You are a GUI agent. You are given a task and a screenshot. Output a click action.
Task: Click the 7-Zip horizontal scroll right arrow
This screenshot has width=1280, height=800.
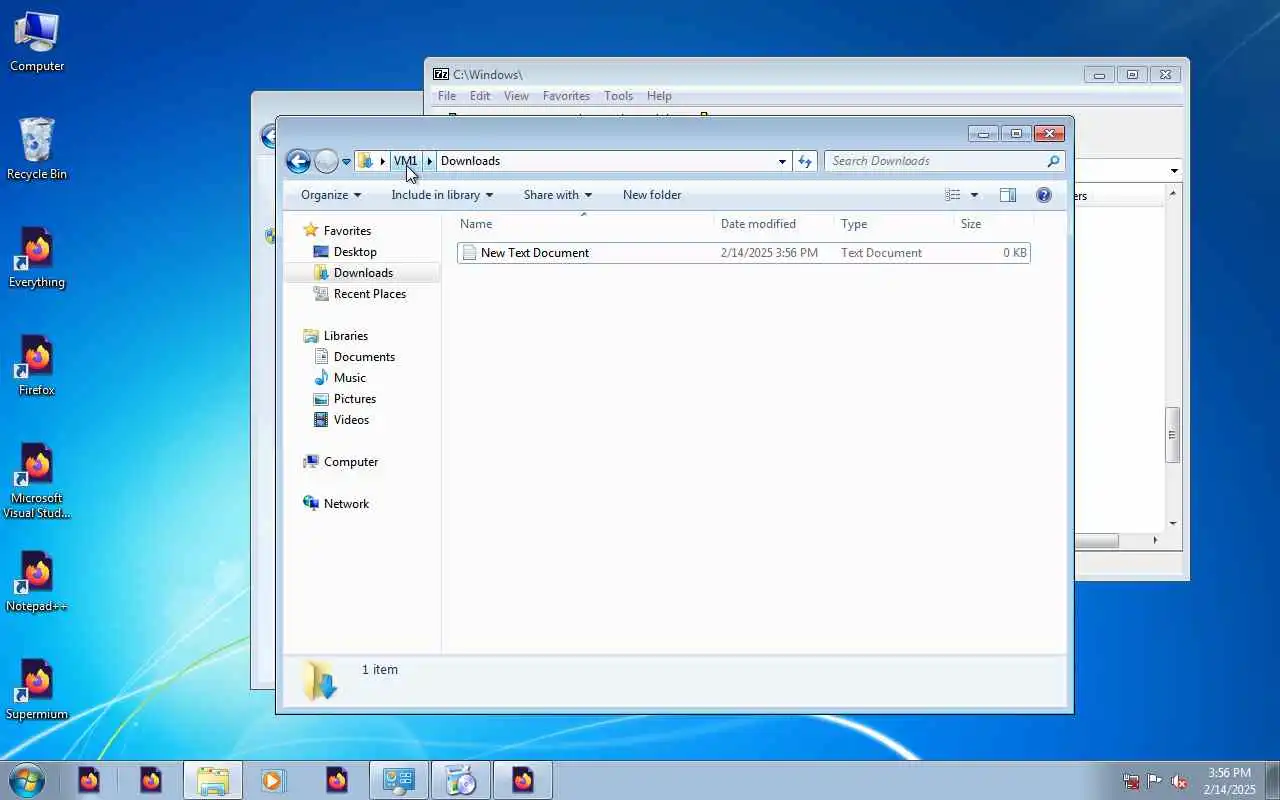(x=1155, y=540)
